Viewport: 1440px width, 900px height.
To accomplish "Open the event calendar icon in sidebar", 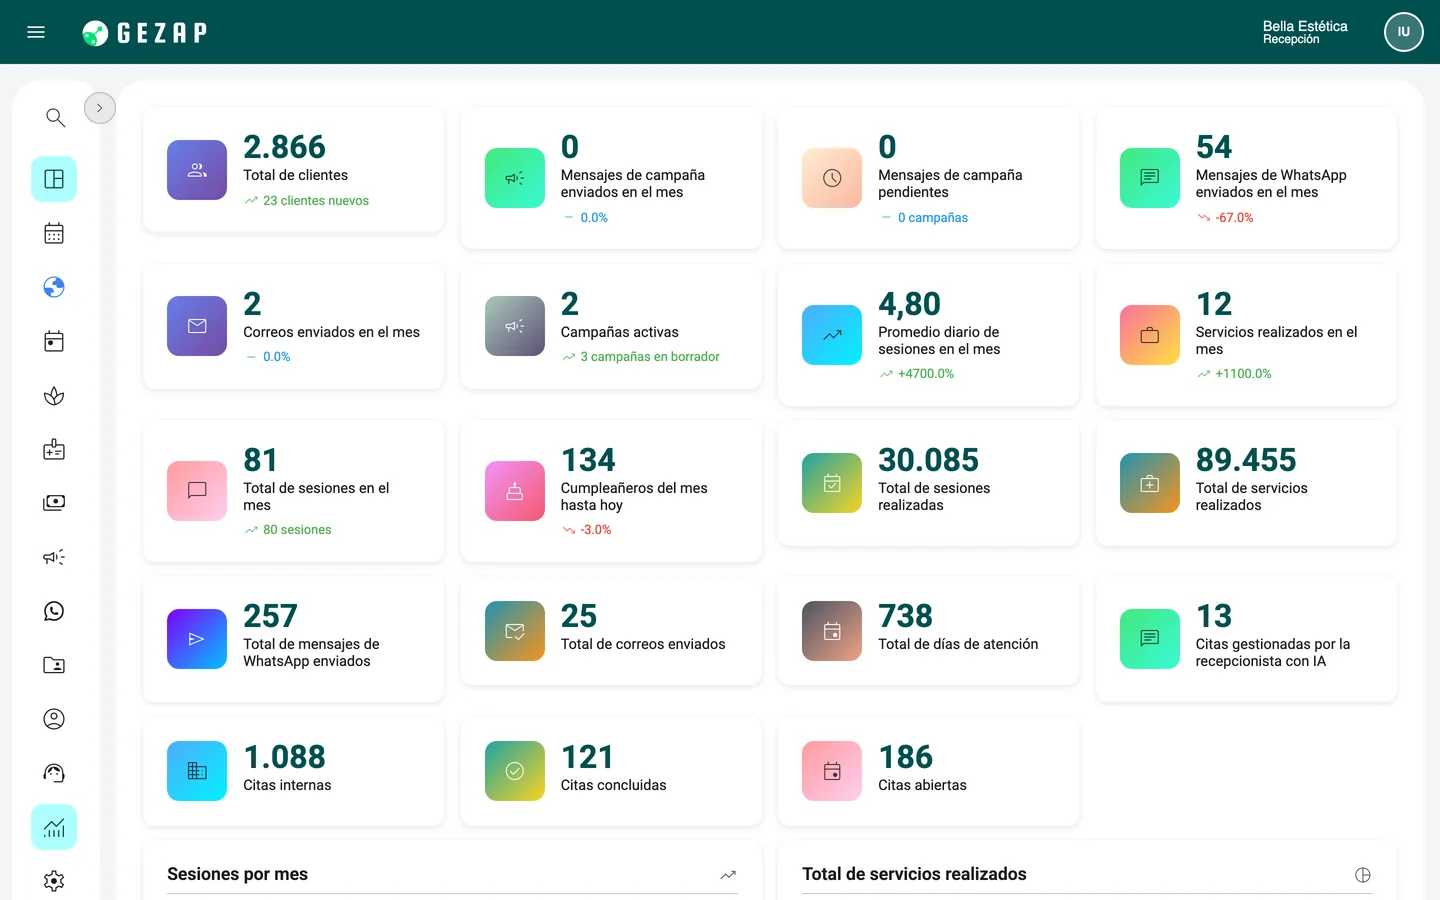I will click(54, 341).
